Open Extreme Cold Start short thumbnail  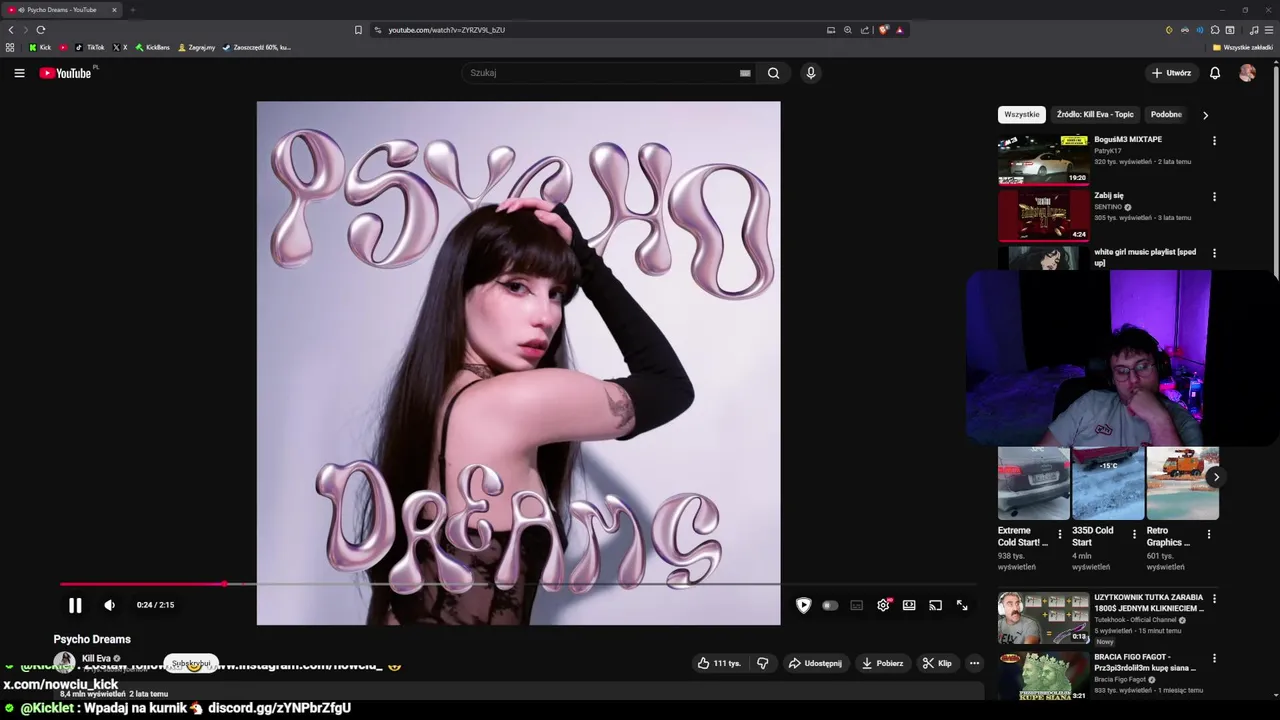click(1034, 483)
